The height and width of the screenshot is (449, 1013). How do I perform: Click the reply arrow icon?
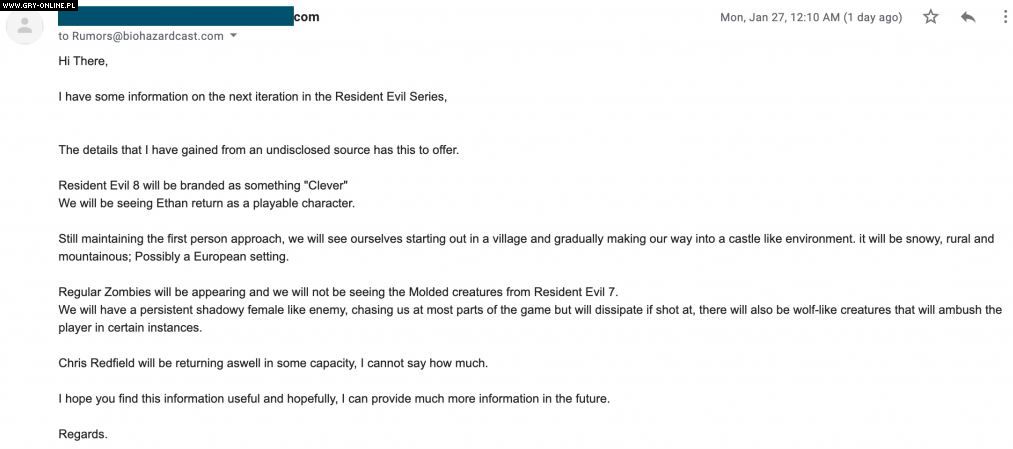click(x=968, y=17)
